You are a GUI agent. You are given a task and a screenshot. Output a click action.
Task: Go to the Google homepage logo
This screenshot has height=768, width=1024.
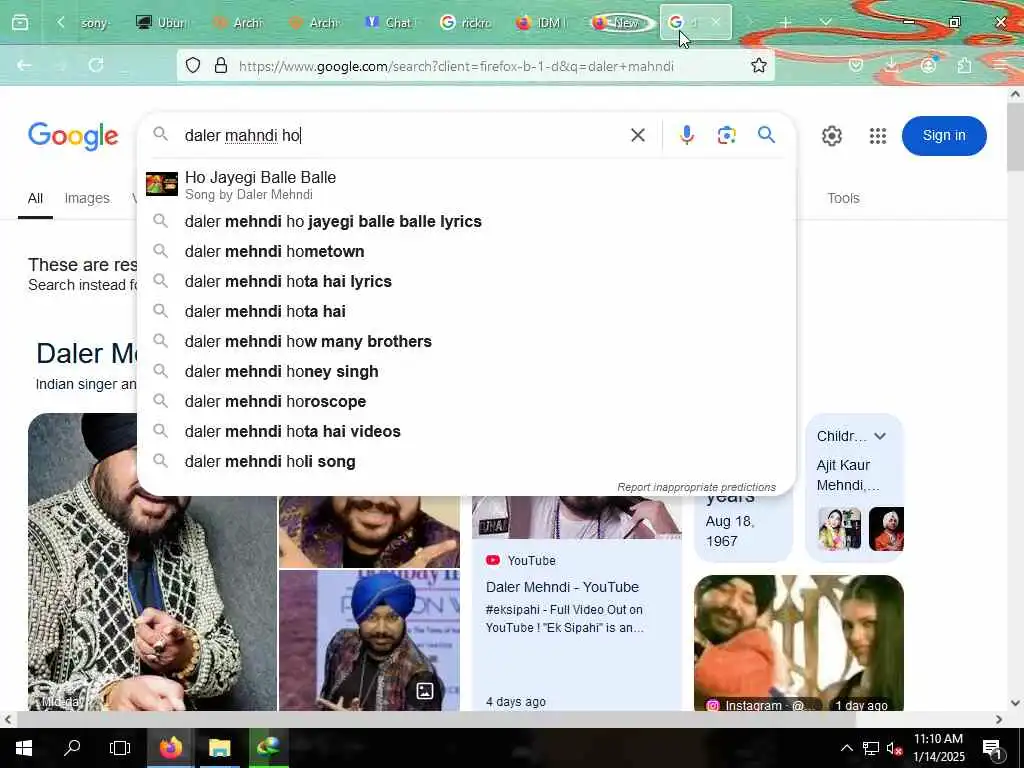point(73,136)
